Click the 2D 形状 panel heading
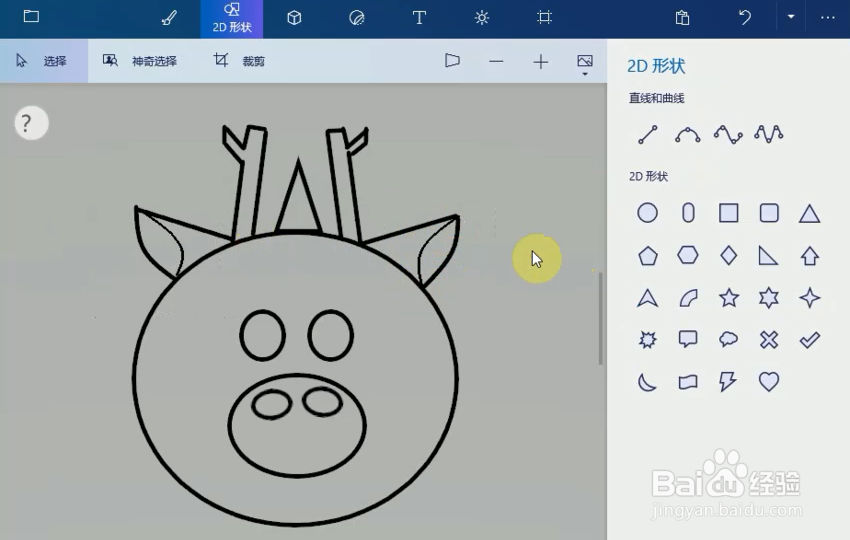 click(x=656, y=66)
